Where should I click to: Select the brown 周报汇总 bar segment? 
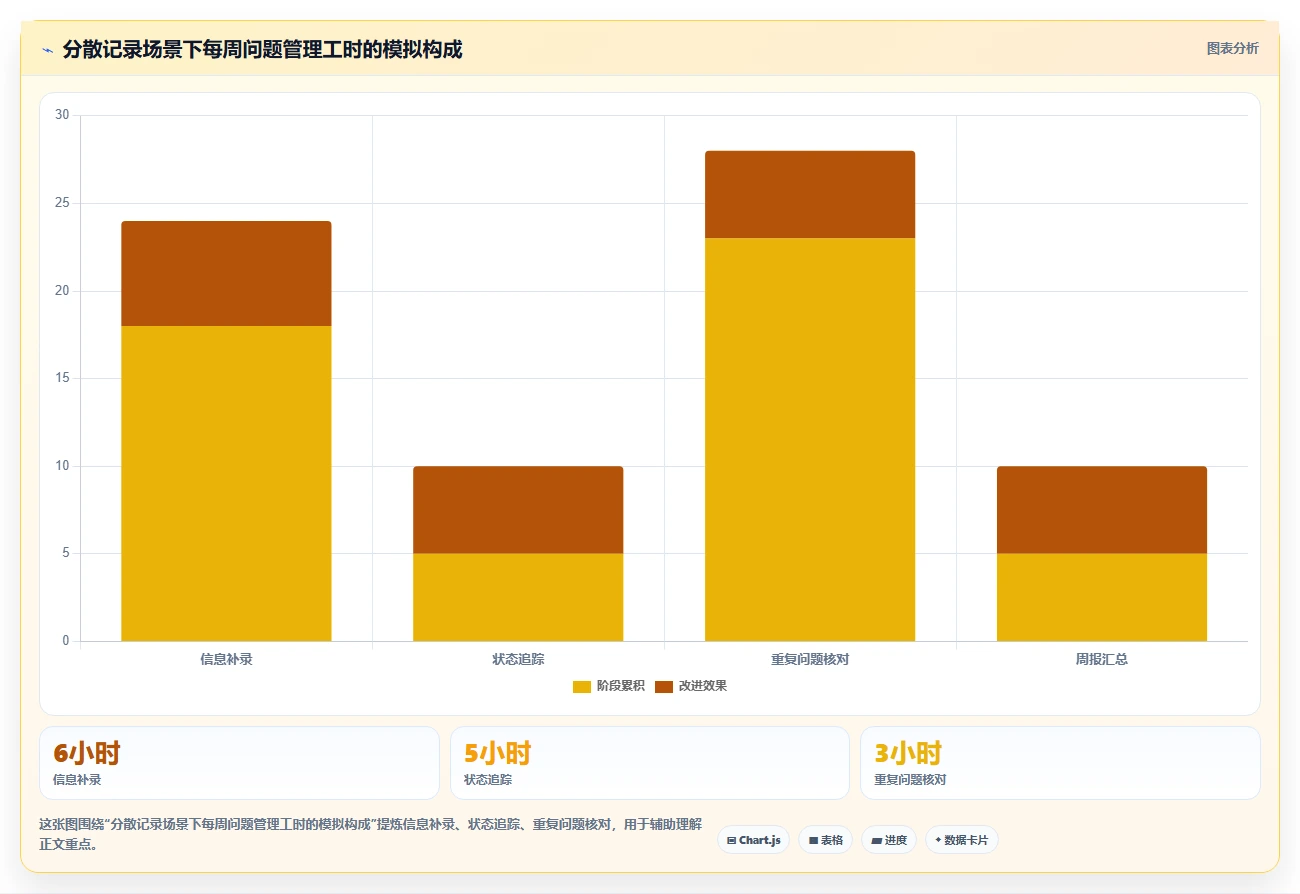click(1102, 510)
